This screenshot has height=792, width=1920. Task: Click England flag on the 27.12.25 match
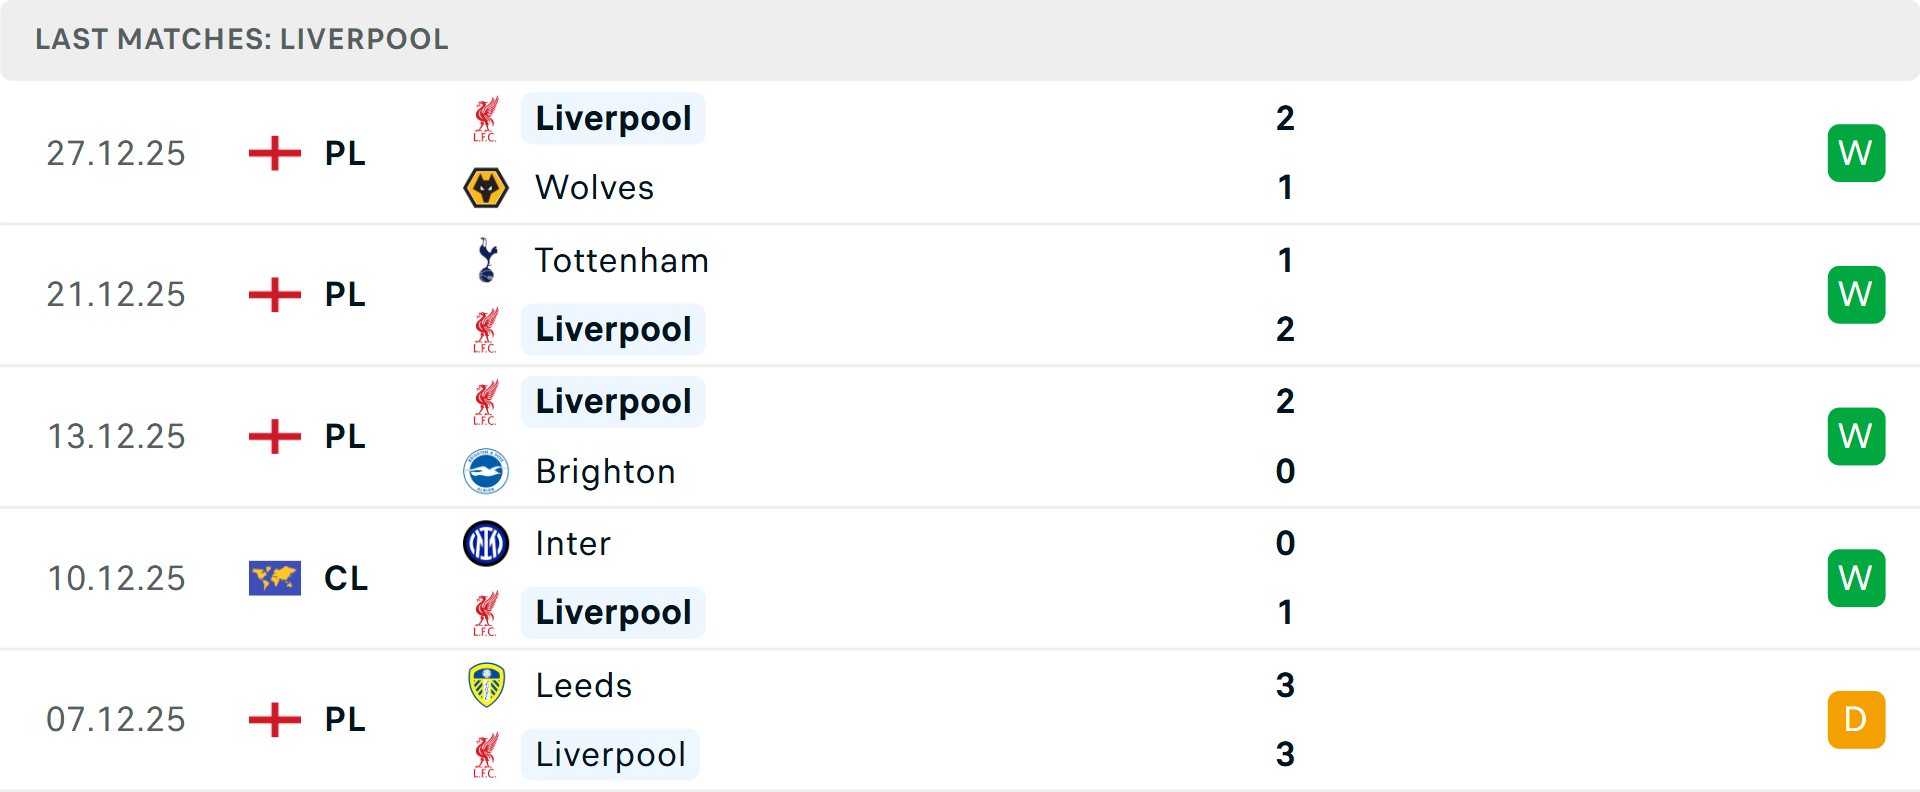click(x=274, y=153)
